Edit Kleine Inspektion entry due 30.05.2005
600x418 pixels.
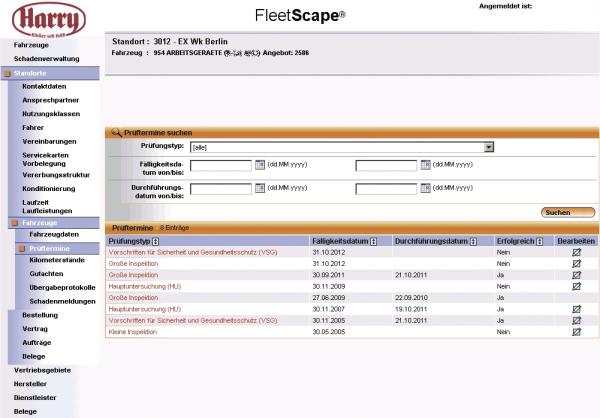(576, 332)
